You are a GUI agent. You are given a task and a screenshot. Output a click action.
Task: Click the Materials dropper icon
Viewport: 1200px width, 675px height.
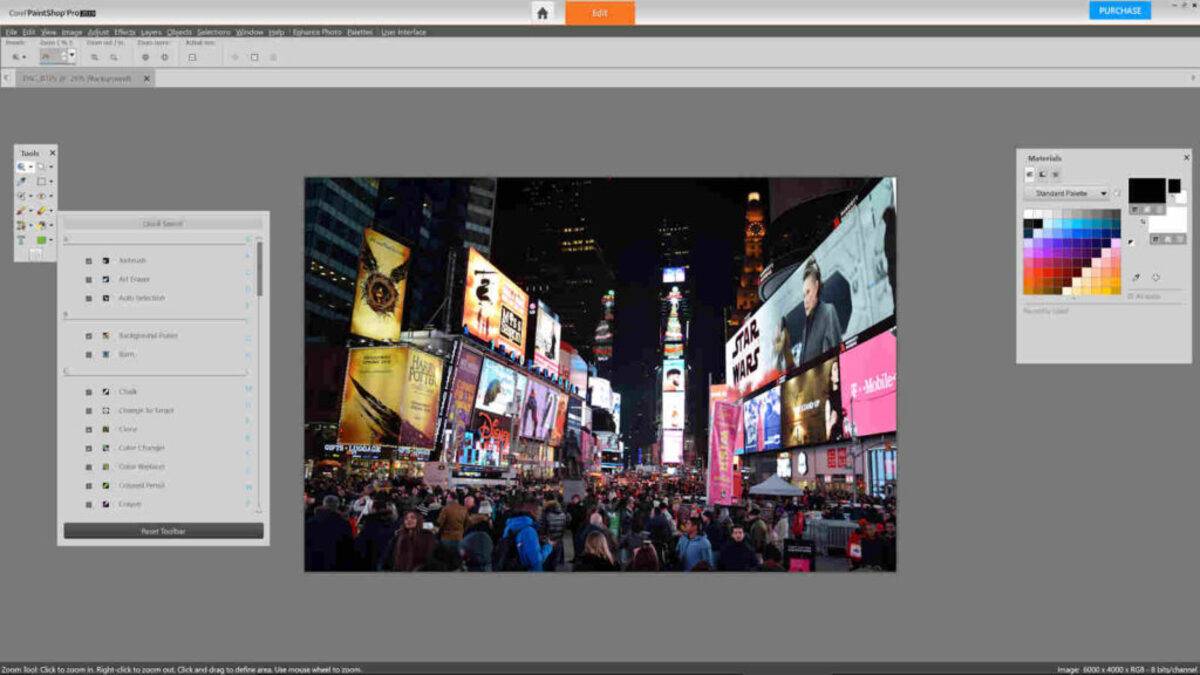(1137, 277)
